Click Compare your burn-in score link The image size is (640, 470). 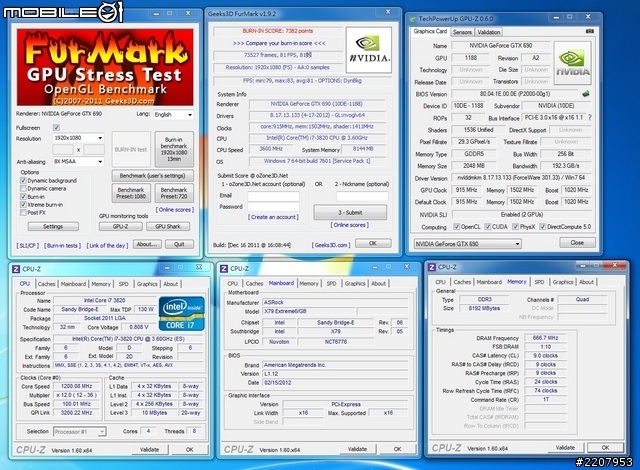point(279,43)
